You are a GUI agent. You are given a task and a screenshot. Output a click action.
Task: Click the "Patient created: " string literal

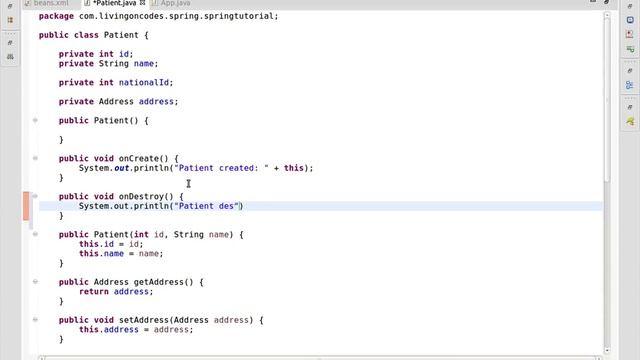[x=222, y=168]
